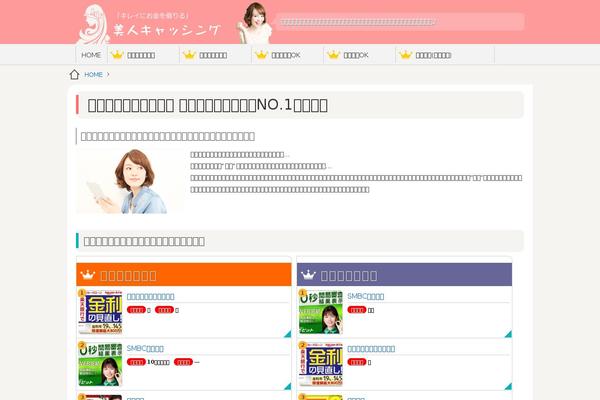Click the woman photo in the pink header

click(255, 23)
